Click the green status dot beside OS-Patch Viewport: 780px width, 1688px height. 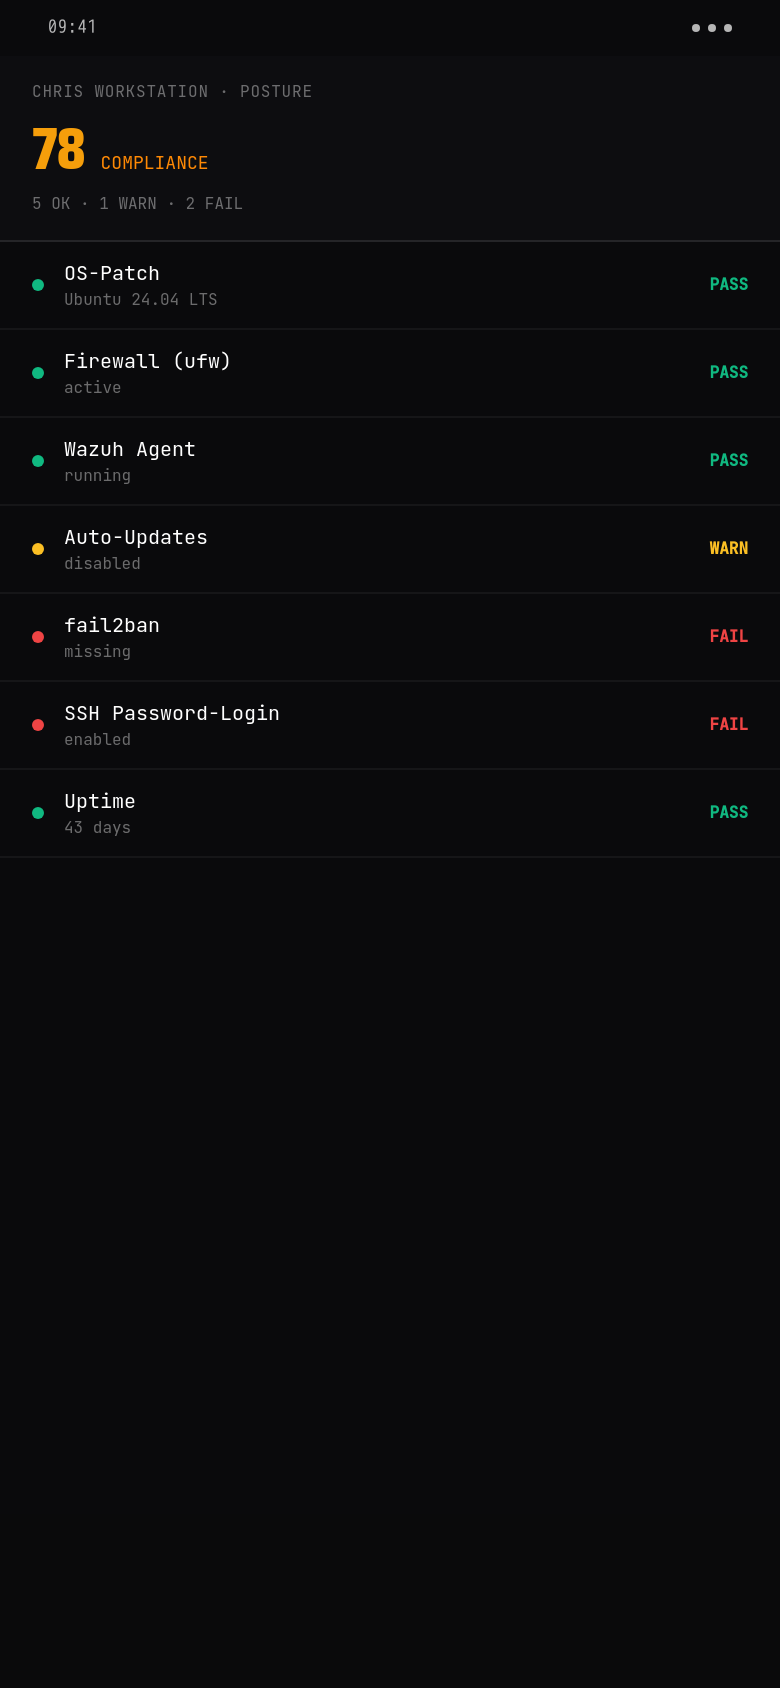pos(38,285)
